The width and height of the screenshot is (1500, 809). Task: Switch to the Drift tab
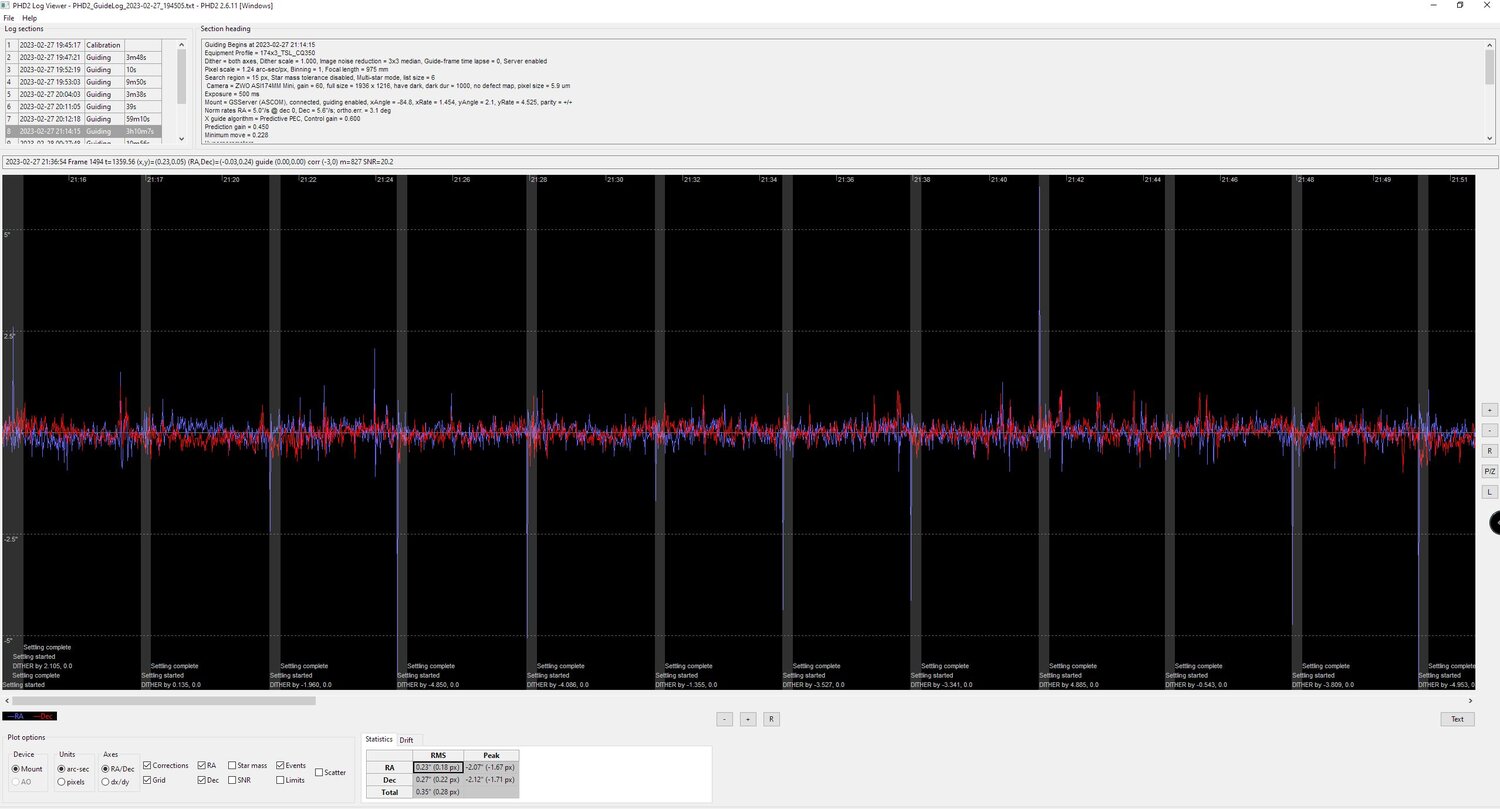tap(407, 739)
